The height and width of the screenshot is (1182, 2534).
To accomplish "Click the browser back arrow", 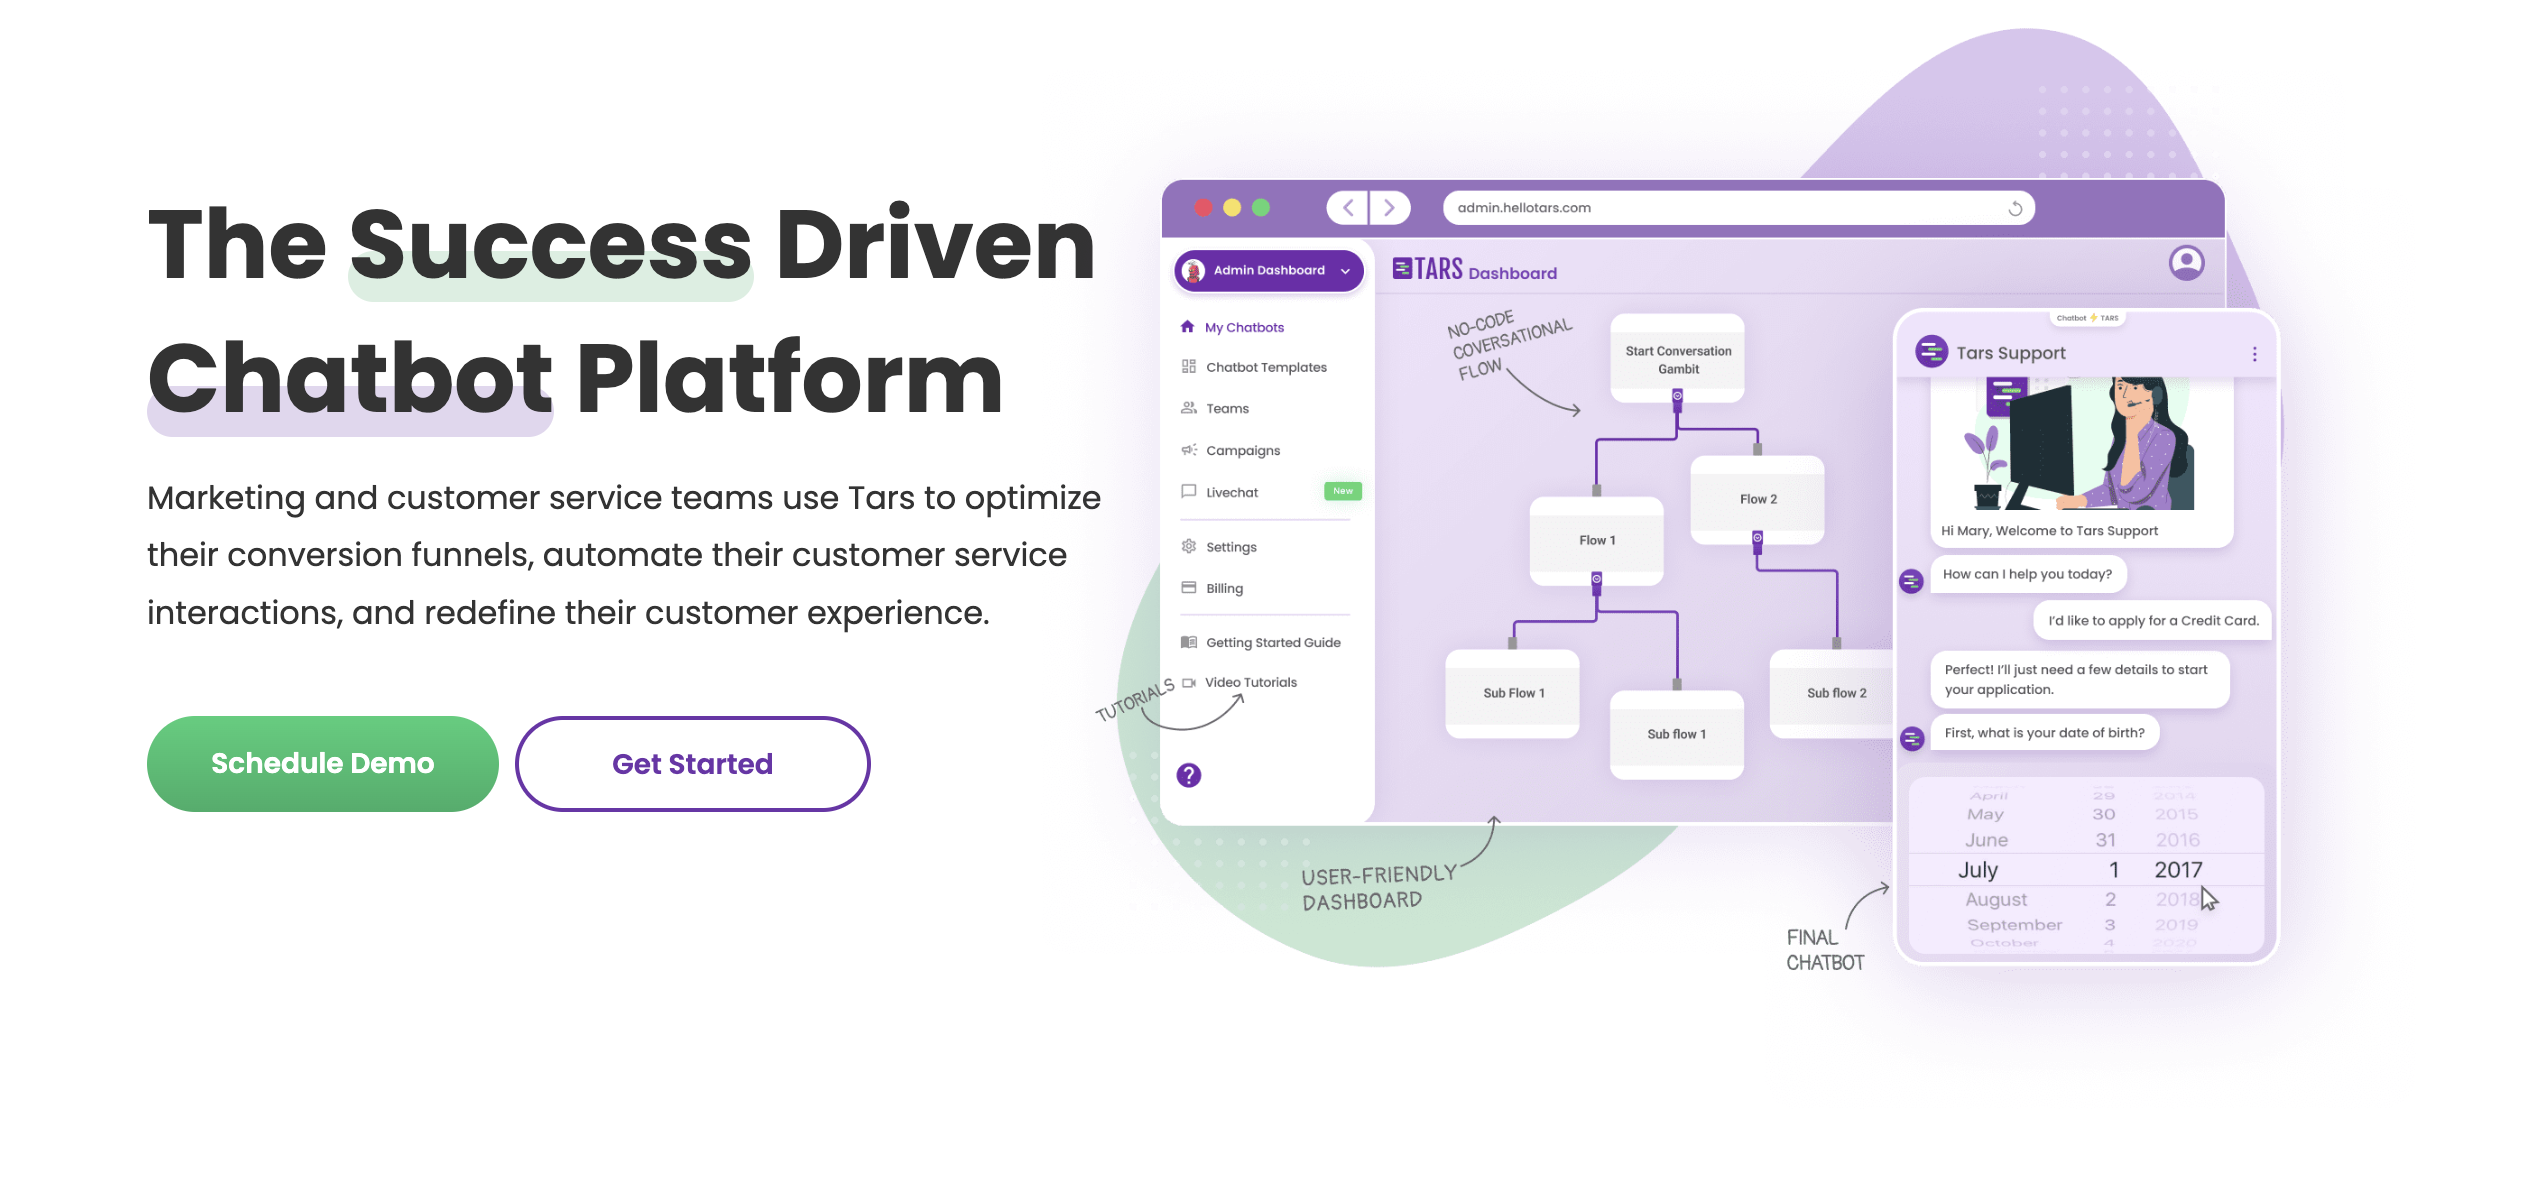I will pos(1347,208).
